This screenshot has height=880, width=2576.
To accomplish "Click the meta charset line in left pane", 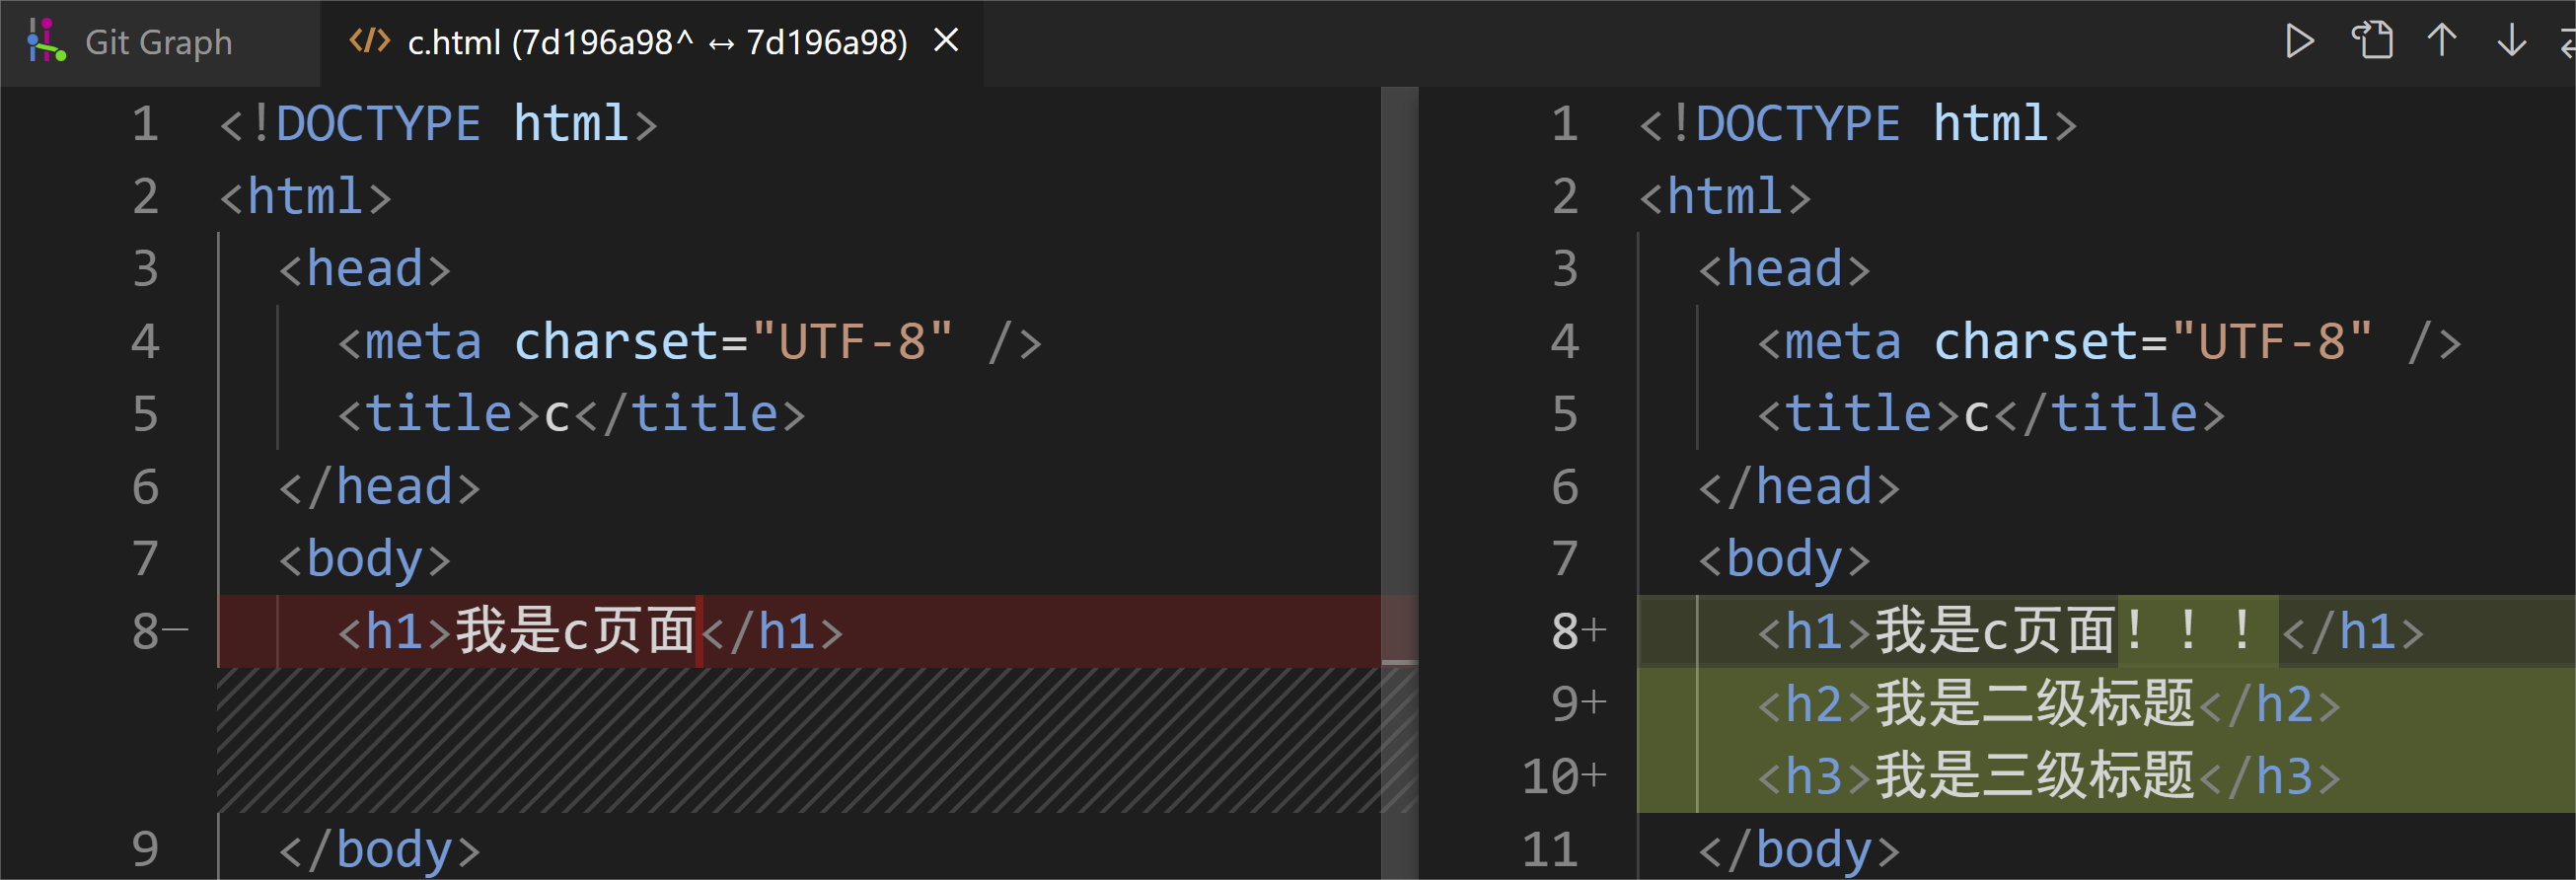I will click(690, 341).
